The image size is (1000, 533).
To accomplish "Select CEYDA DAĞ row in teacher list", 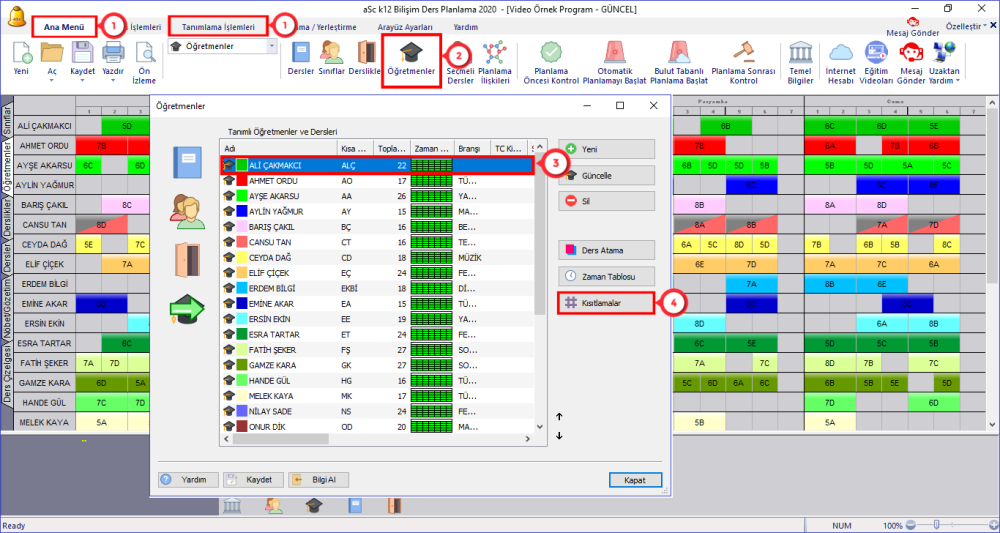I will tap(378, 258).
